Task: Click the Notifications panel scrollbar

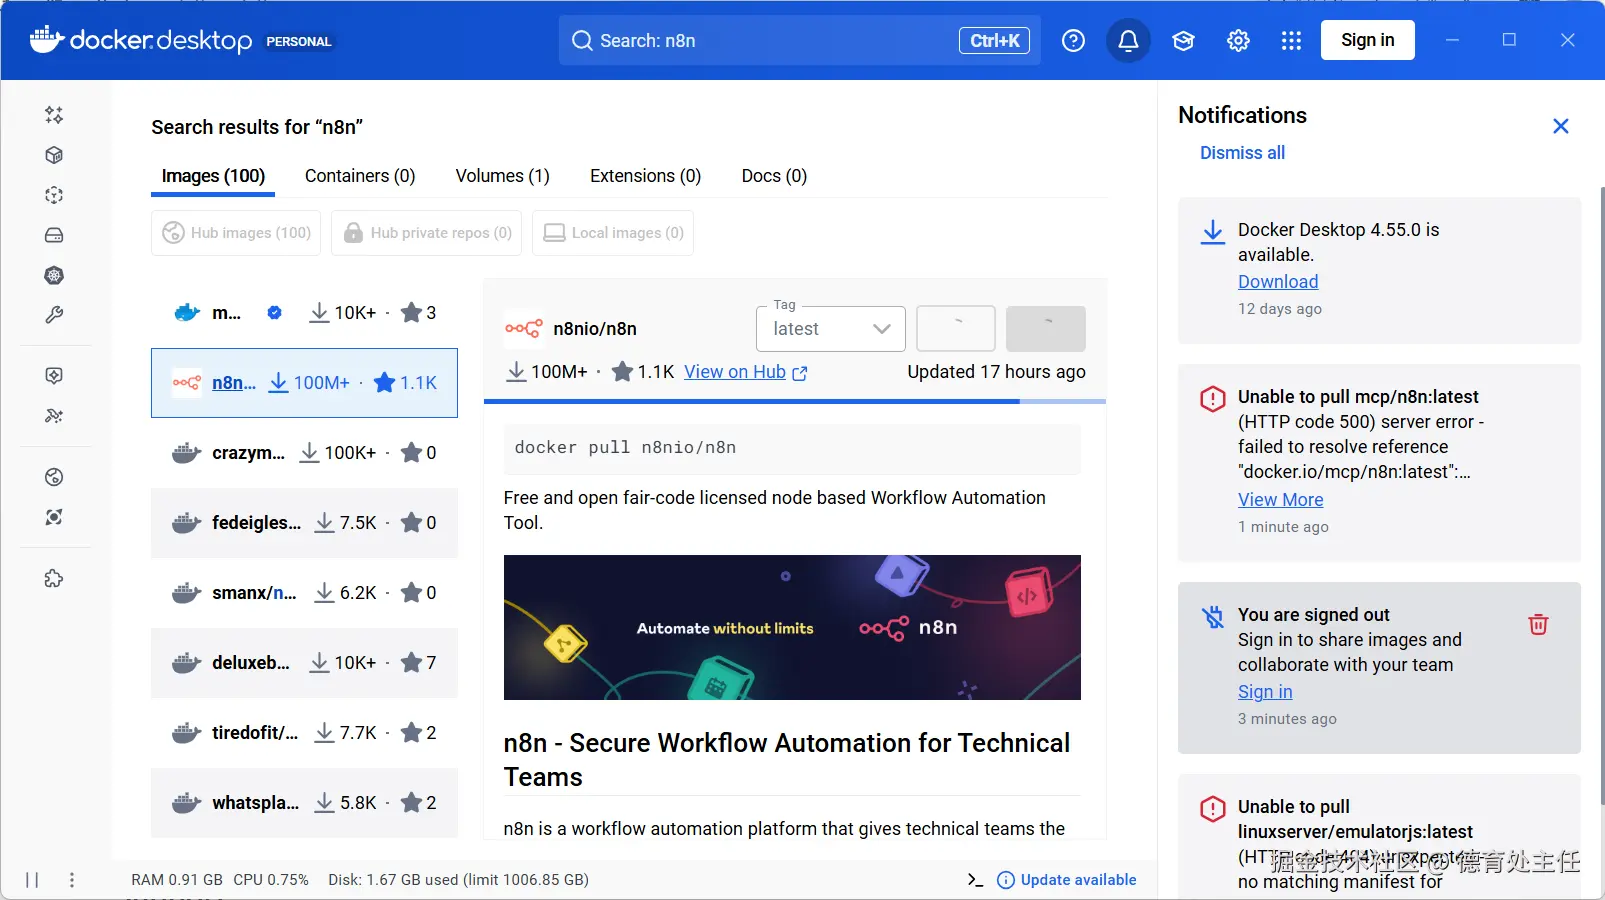Action: (x=1602, y=495)
